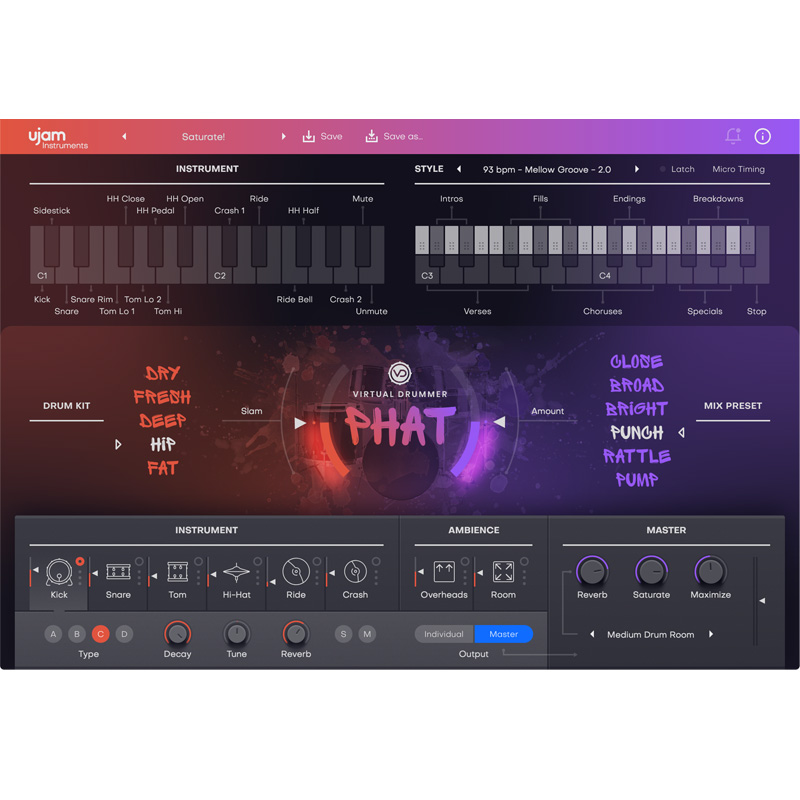This screenshot has height=800, width=800.
Task: Toggle the Crash channel power indicator
Action: 376,561
